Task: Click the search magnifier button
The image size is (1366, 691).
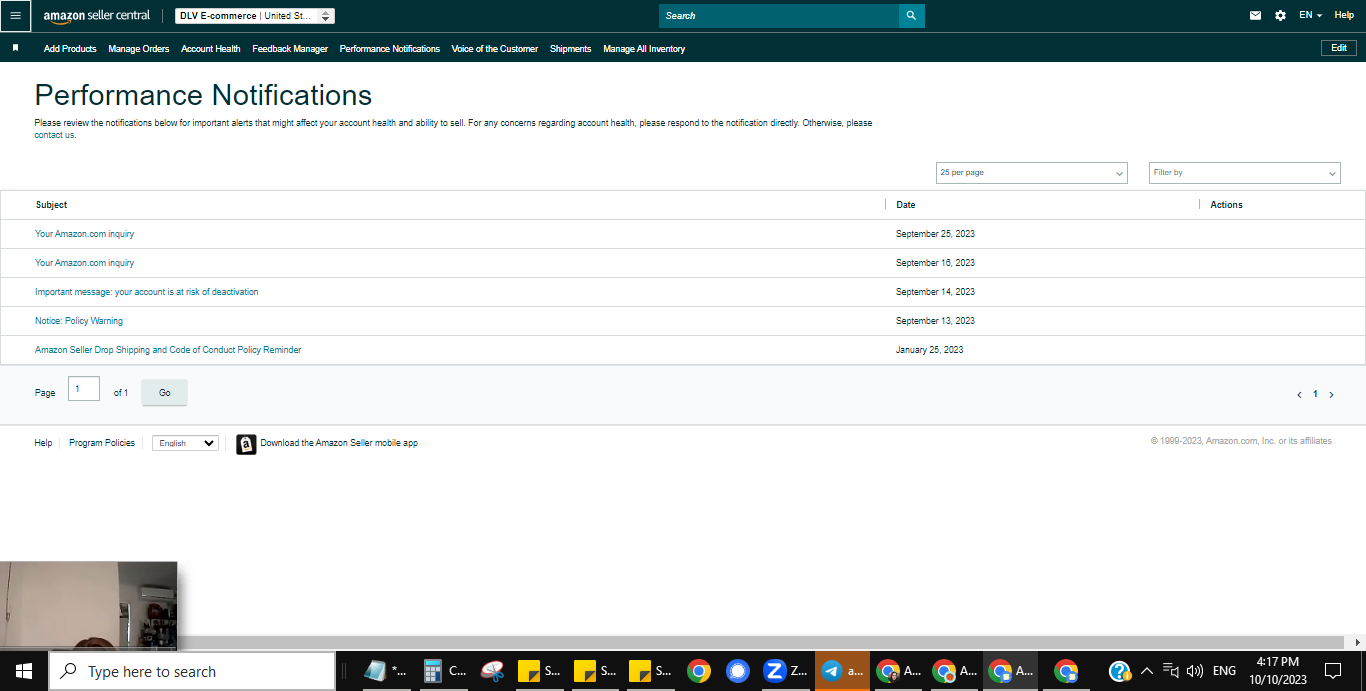Action: tap(911, 16)
